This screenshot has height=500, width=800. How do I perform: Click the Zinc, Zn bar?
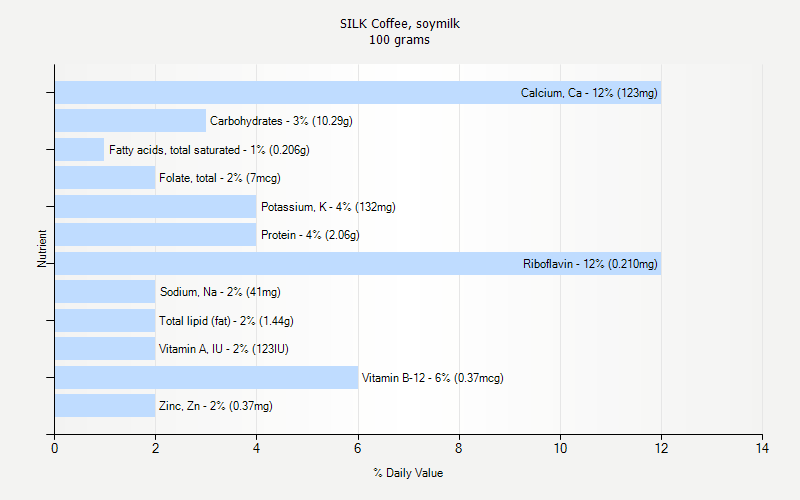(105, 406)
